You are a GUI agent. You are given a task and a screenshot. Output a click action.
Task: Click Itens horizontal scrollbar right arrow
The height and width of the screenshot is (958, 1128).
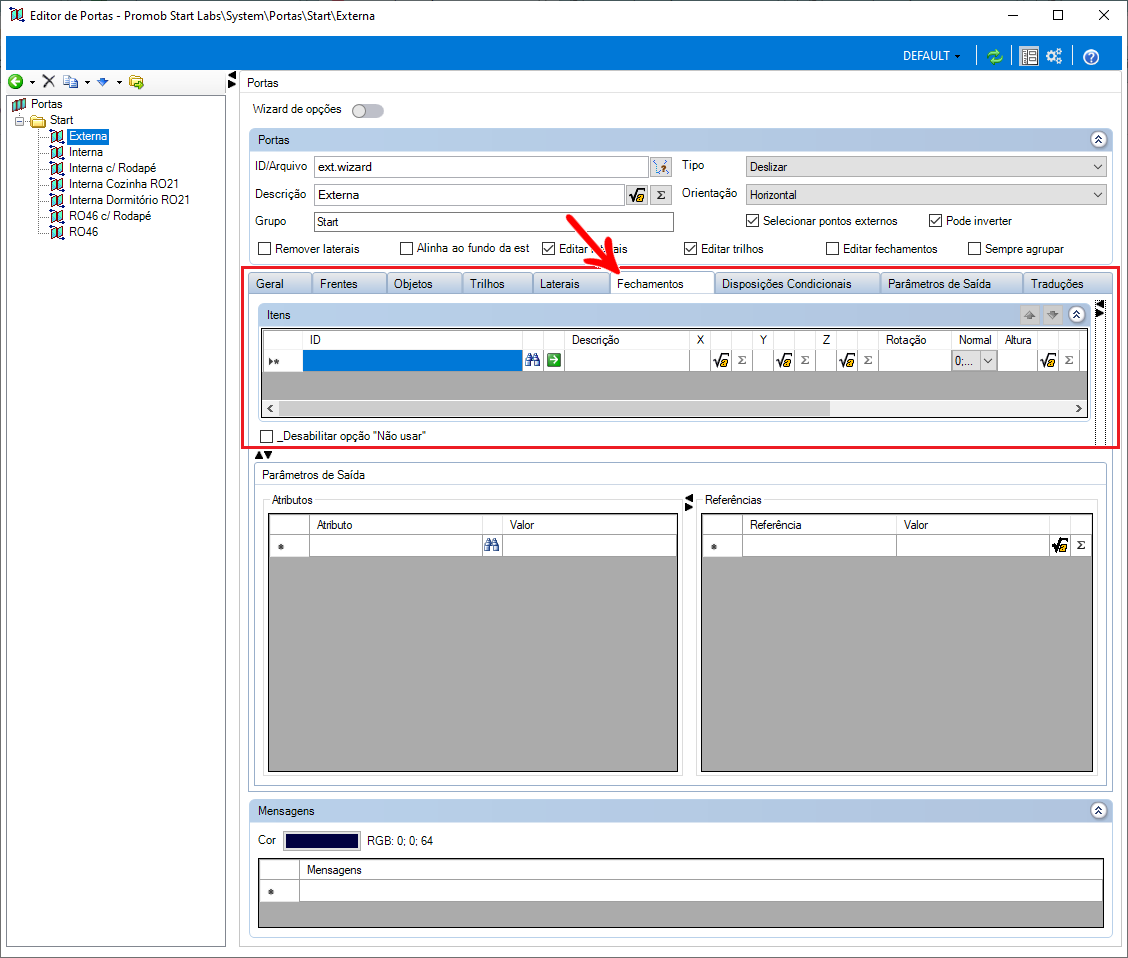tap(1078, 409)
